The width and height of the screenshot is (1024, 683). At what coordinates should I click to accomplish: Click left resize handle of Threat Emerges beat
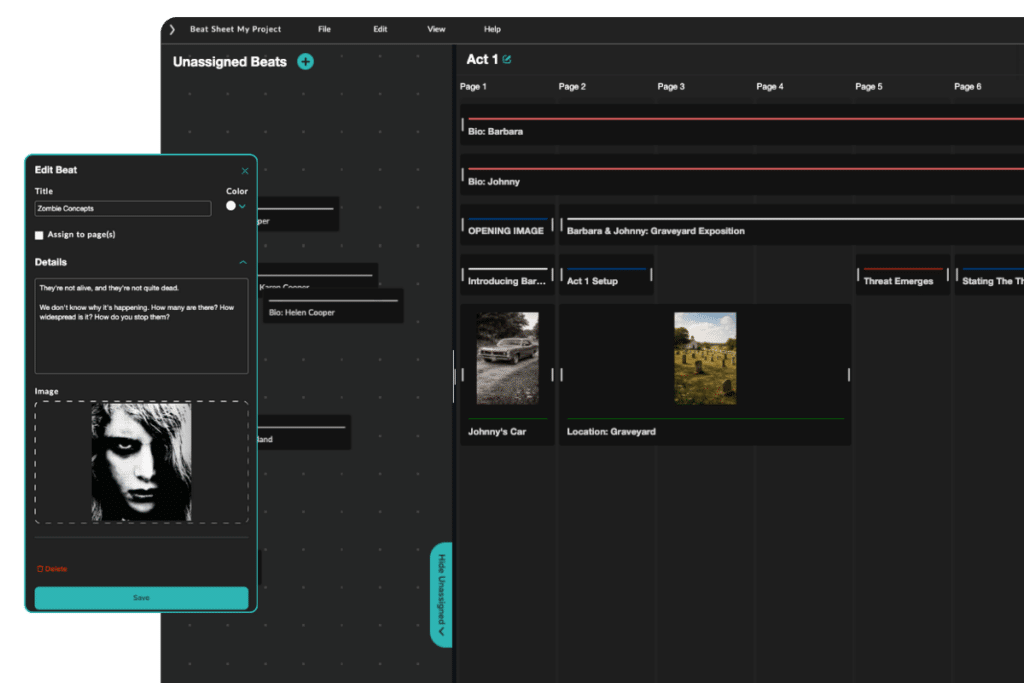pyautogui.click(x=858, y=275)
